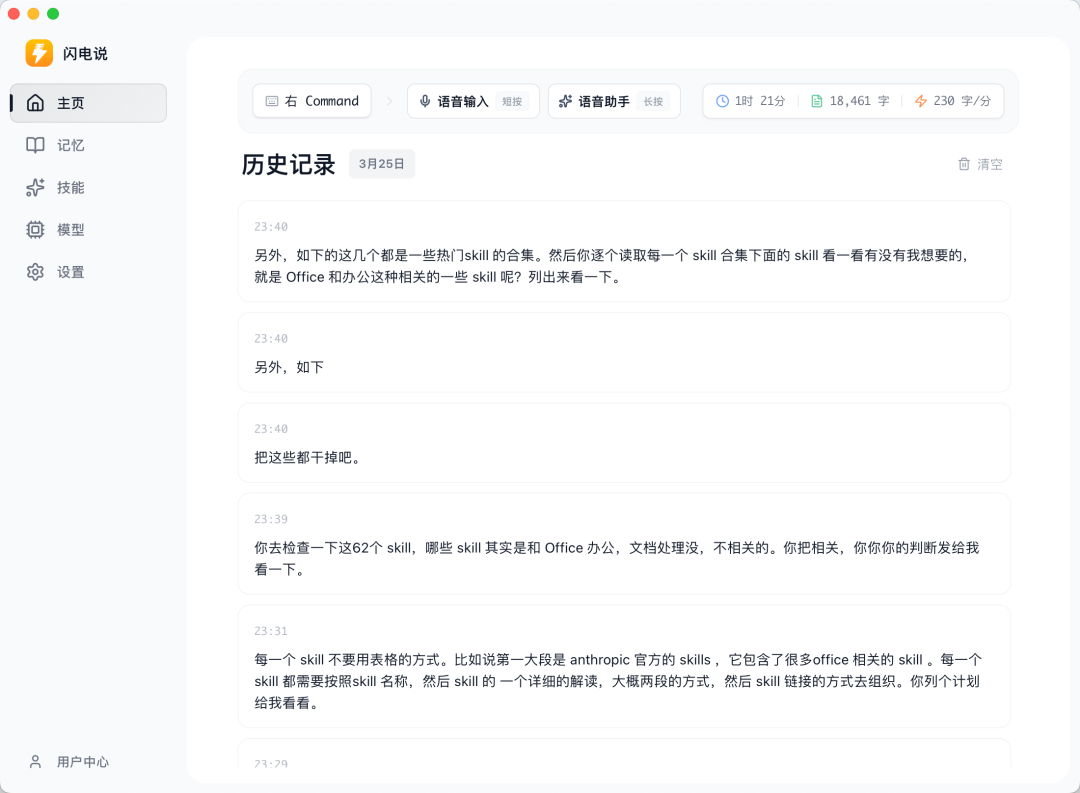Click the 23:40 message card 把这些都干掉吧

coord(624,443)
